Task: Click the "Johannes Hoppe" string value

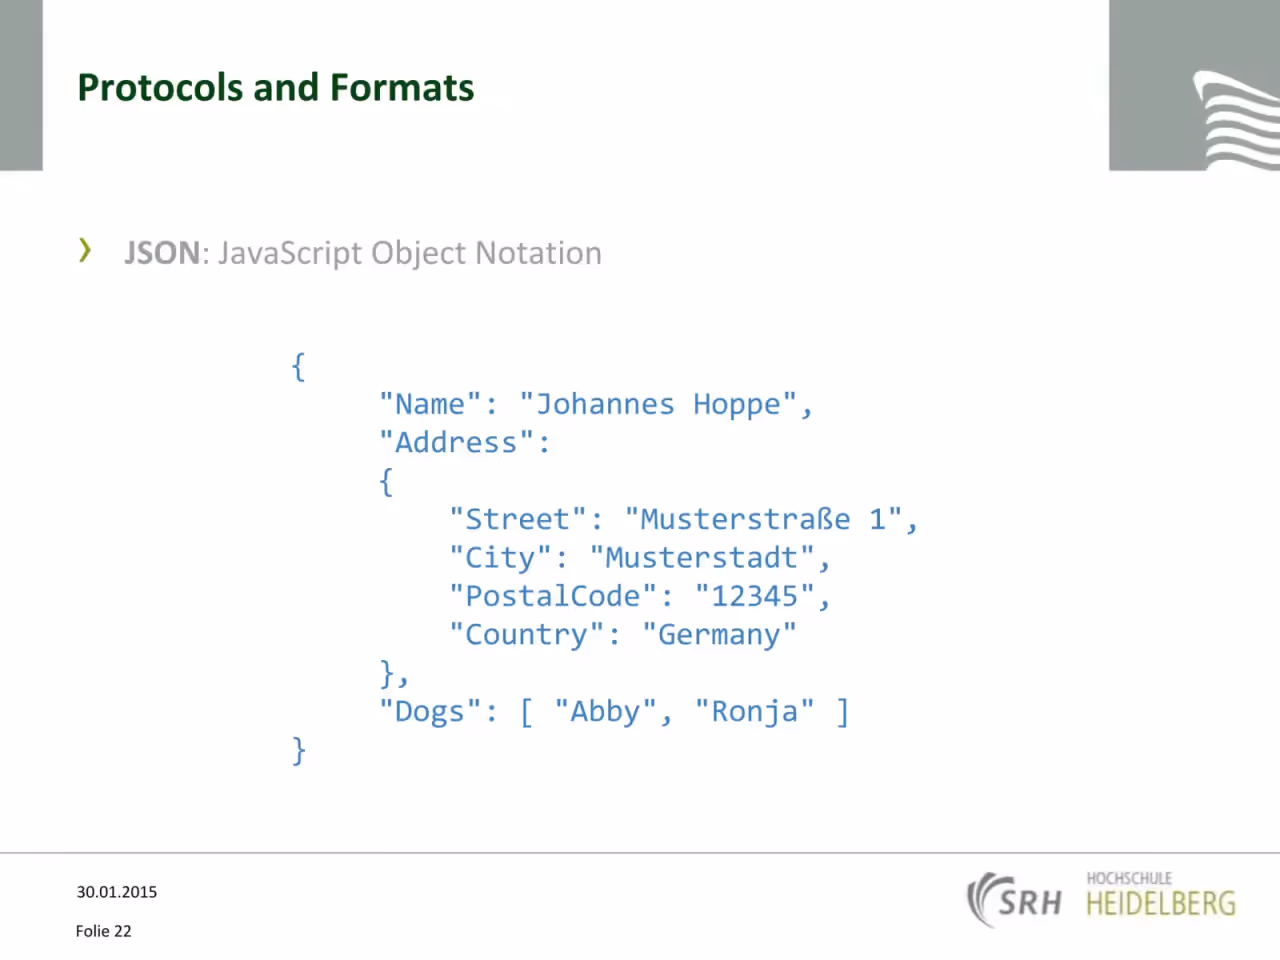Action: [x=657, y=404]
